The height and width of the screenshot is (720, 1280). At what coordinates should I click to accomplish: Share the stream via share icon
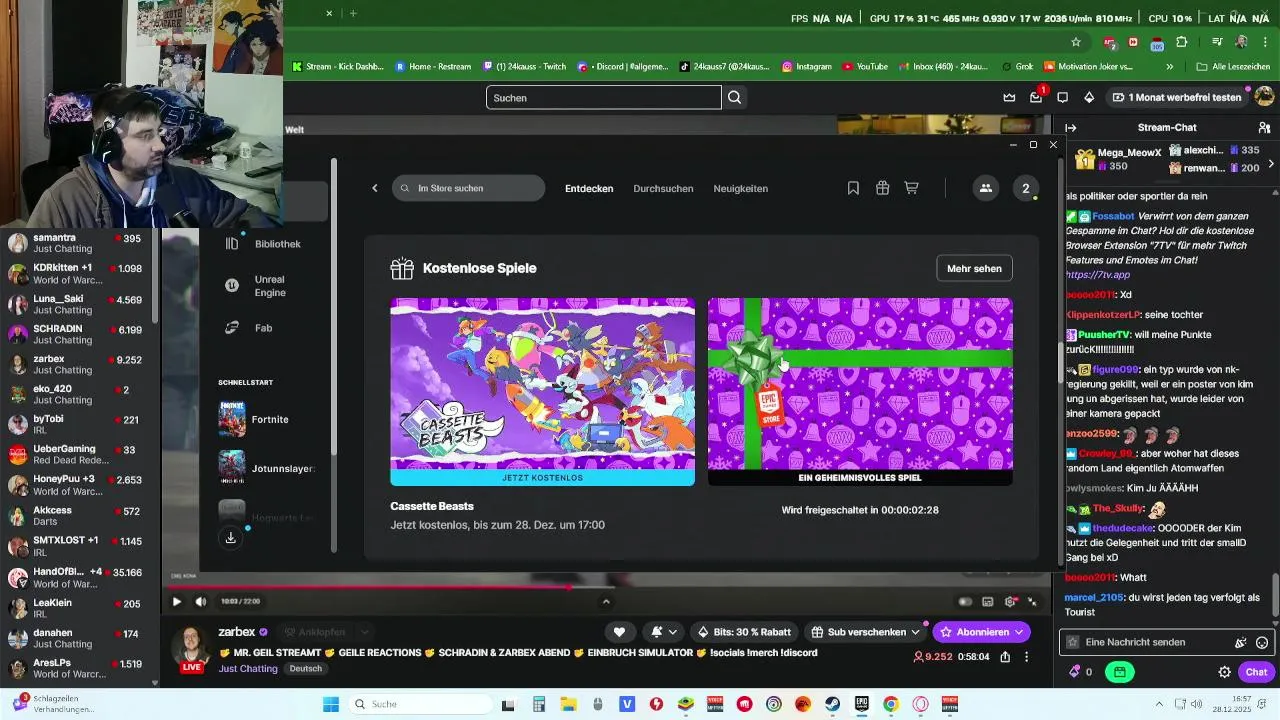pyautogui.click(x=1005, y=657)
